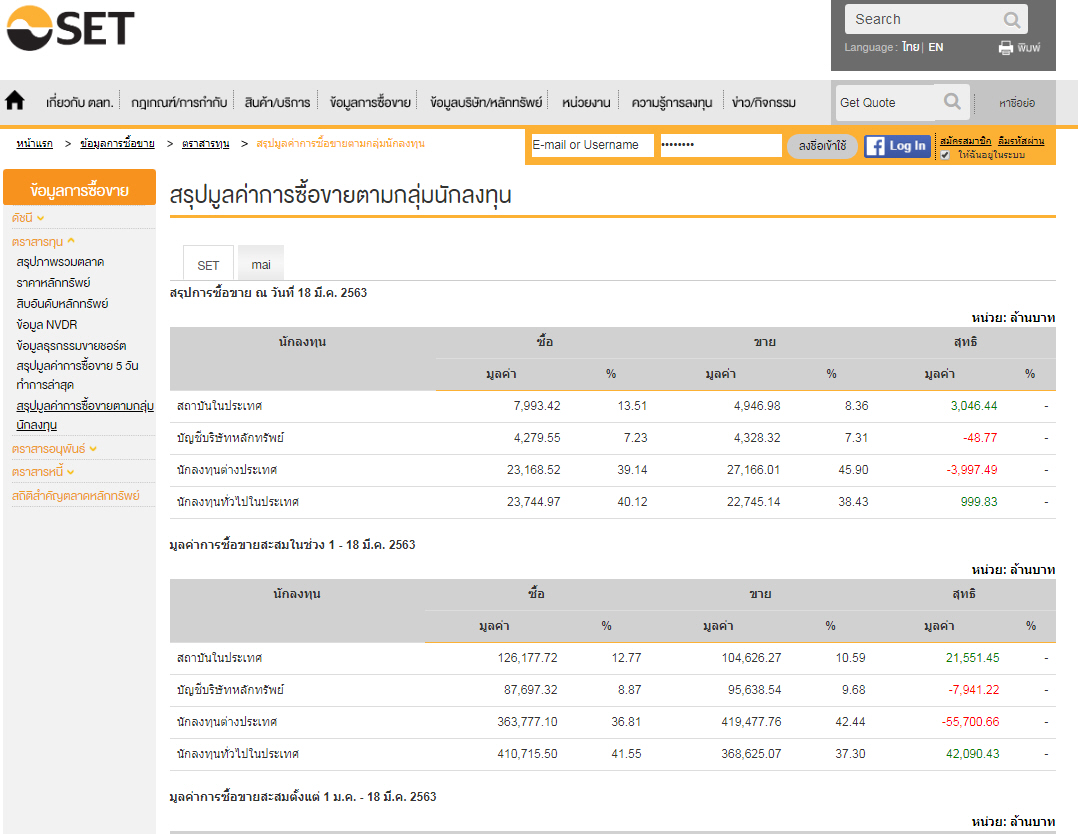Switch to the mai tab
The image size is (1078, 834).
[261, 265]
